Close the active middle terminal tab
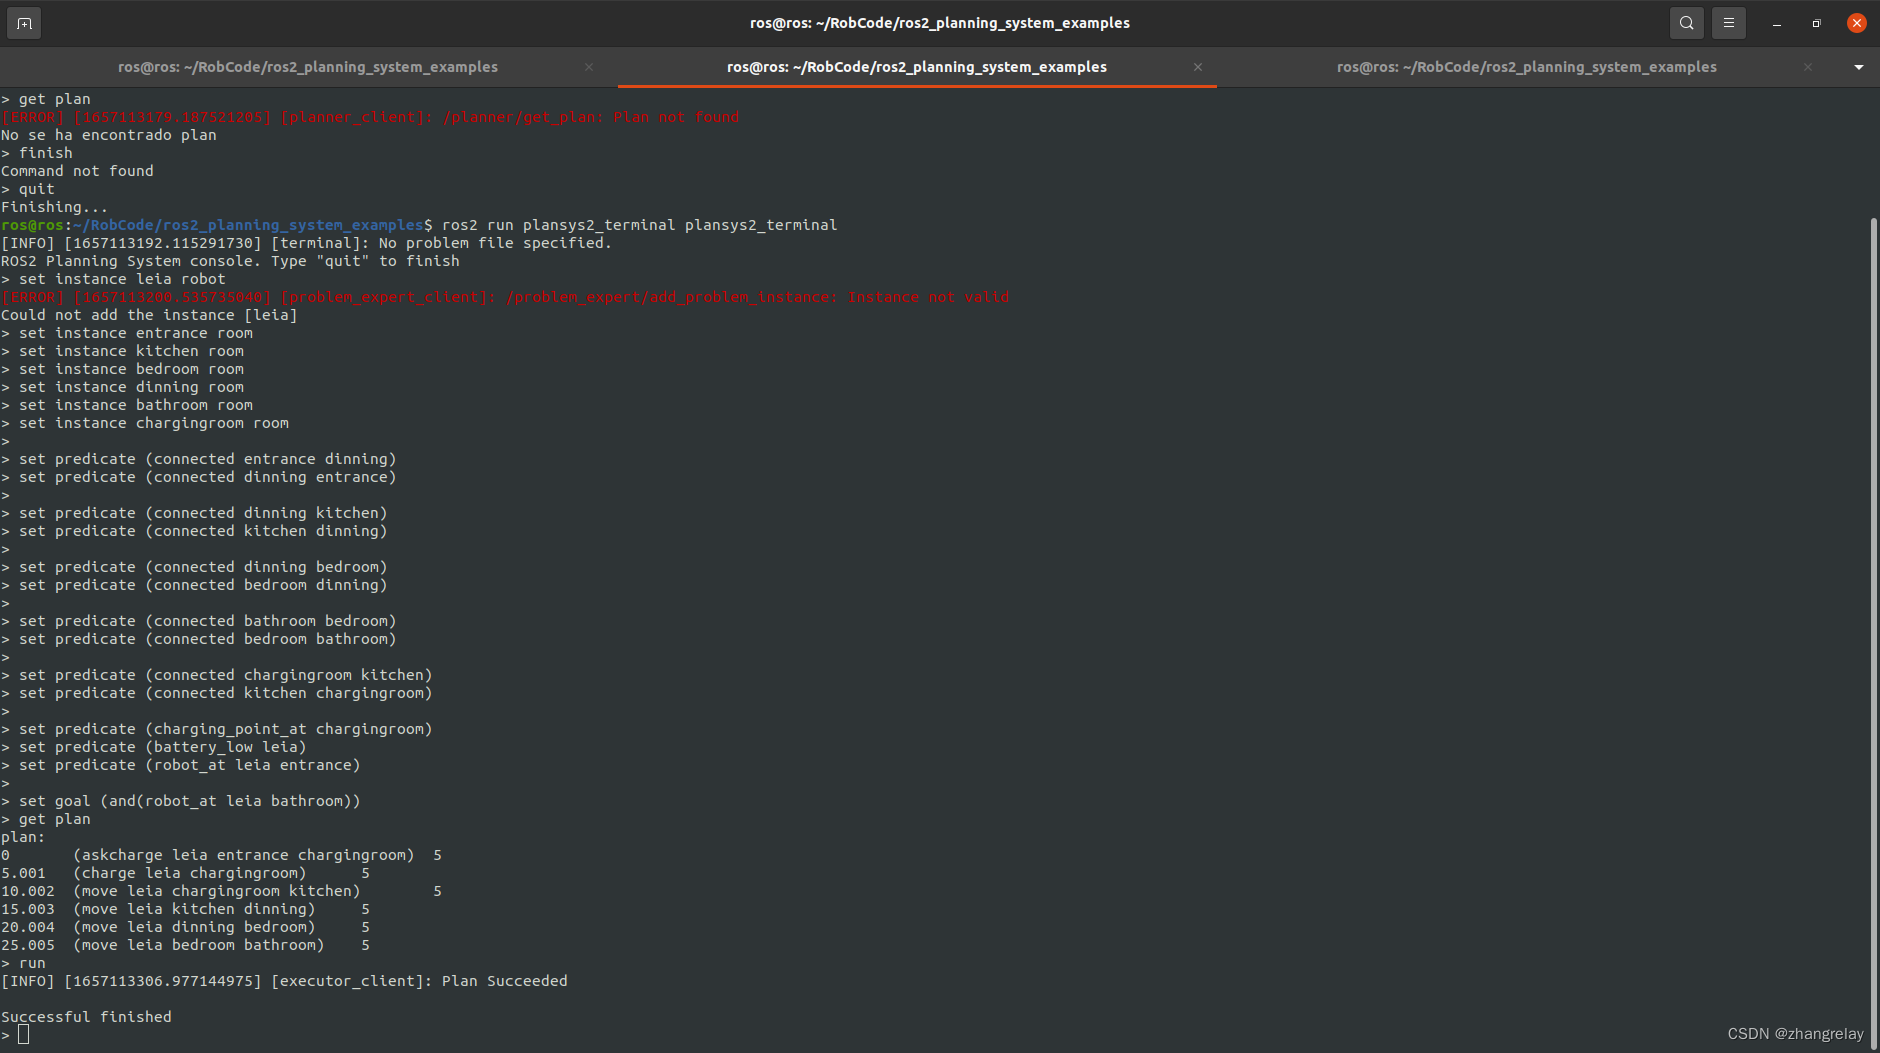1880x1053 pixels. (1197, 67)
